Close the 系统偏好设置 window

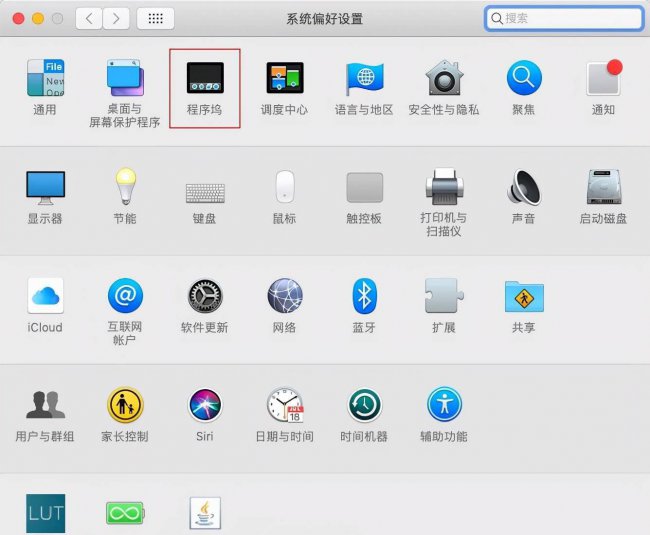point(18,18)
